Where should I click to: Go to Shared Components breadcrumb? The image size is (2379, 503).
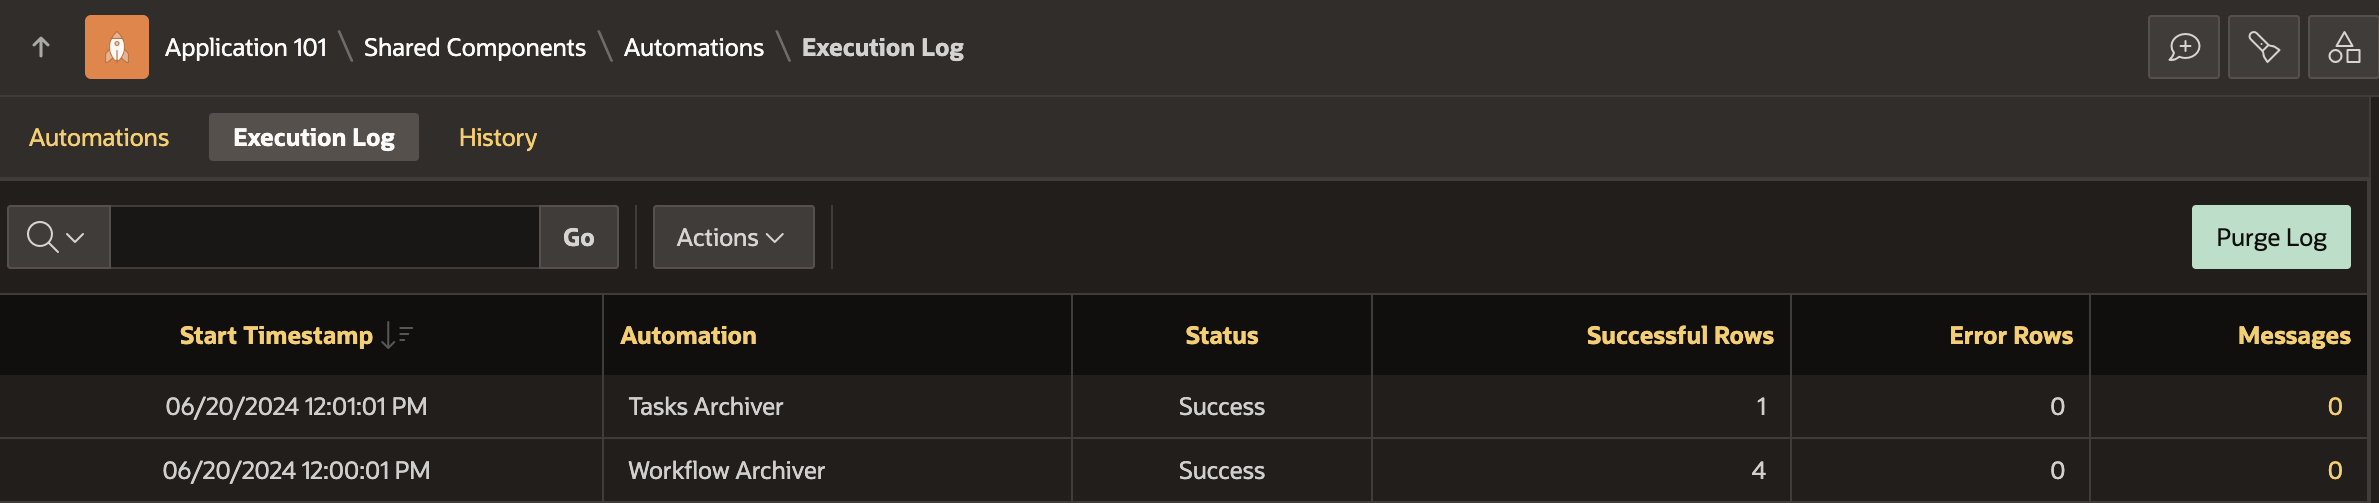tap(474, 47)
